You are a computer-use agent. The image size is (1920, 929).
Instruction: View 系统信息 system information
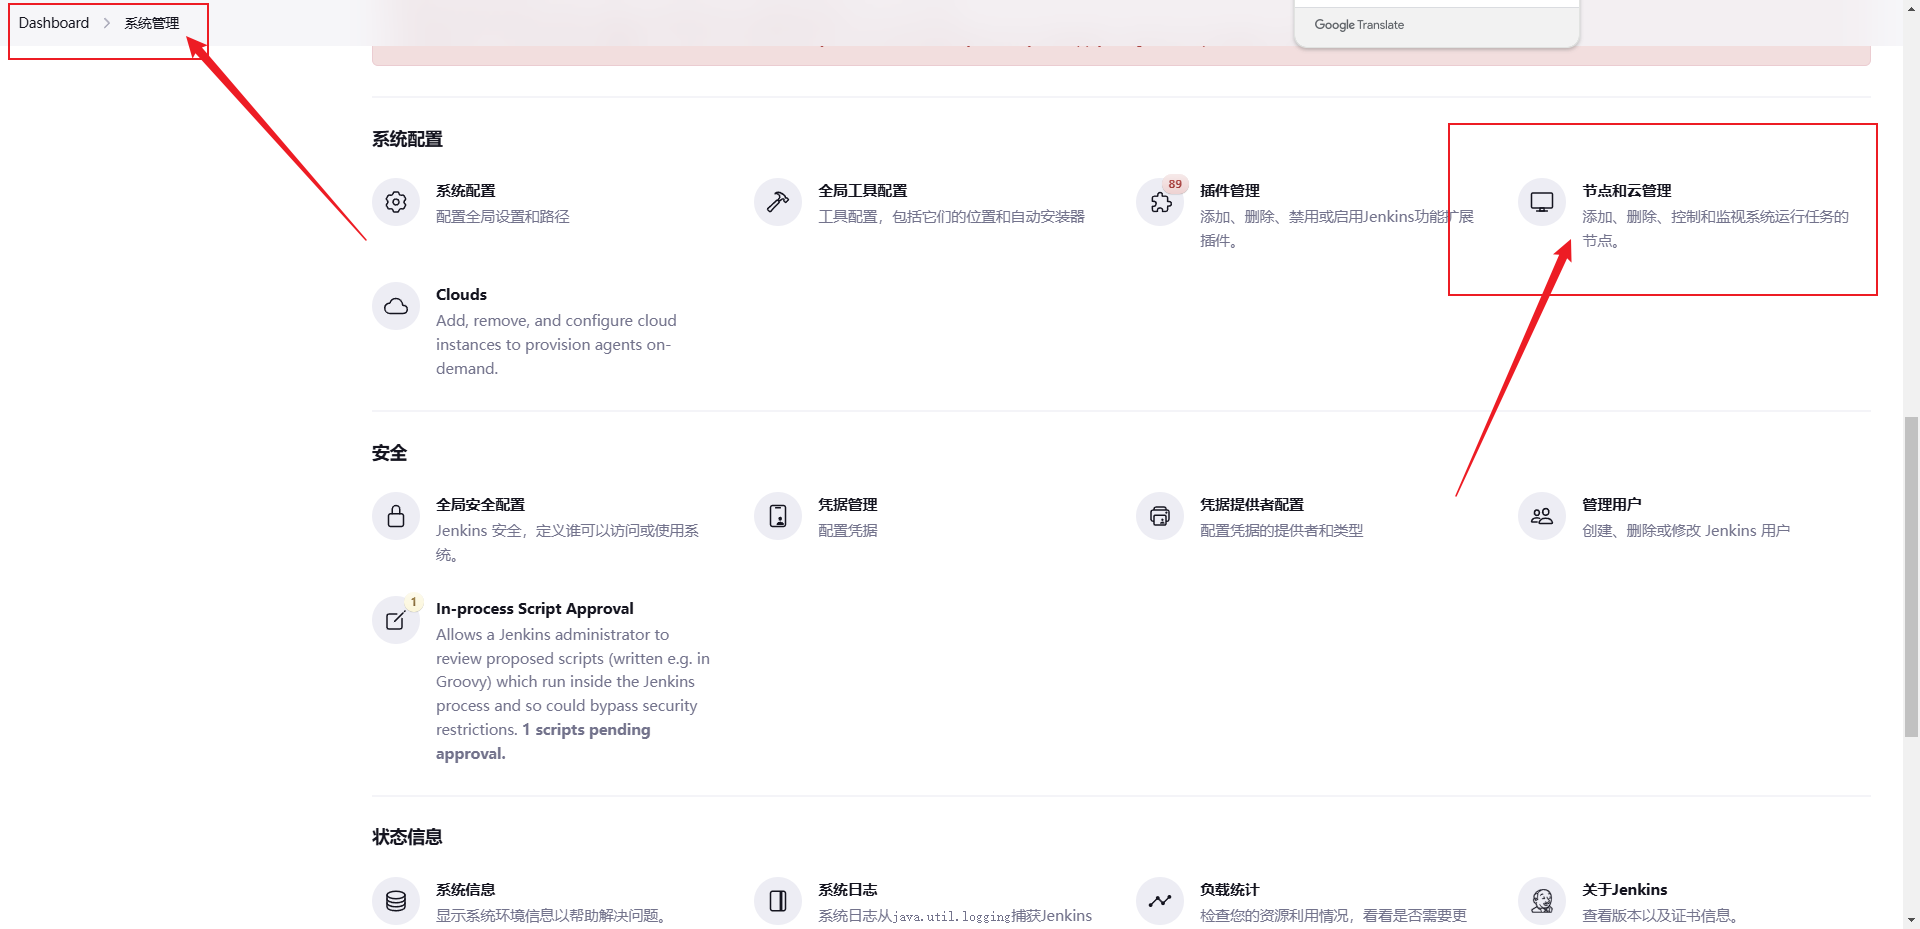(466, 890)
